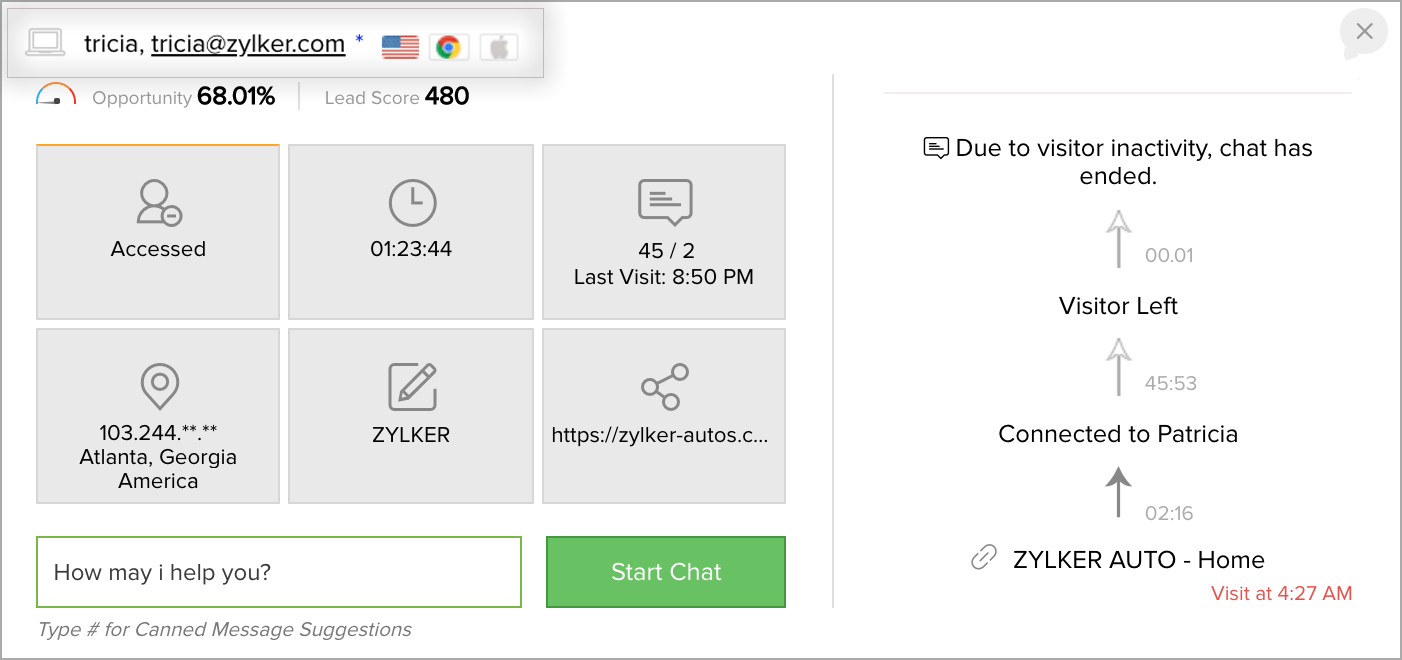Screen dimensions: 1402x660
Task: Click the Apple OS icon
Action: (x=498, y=46)
